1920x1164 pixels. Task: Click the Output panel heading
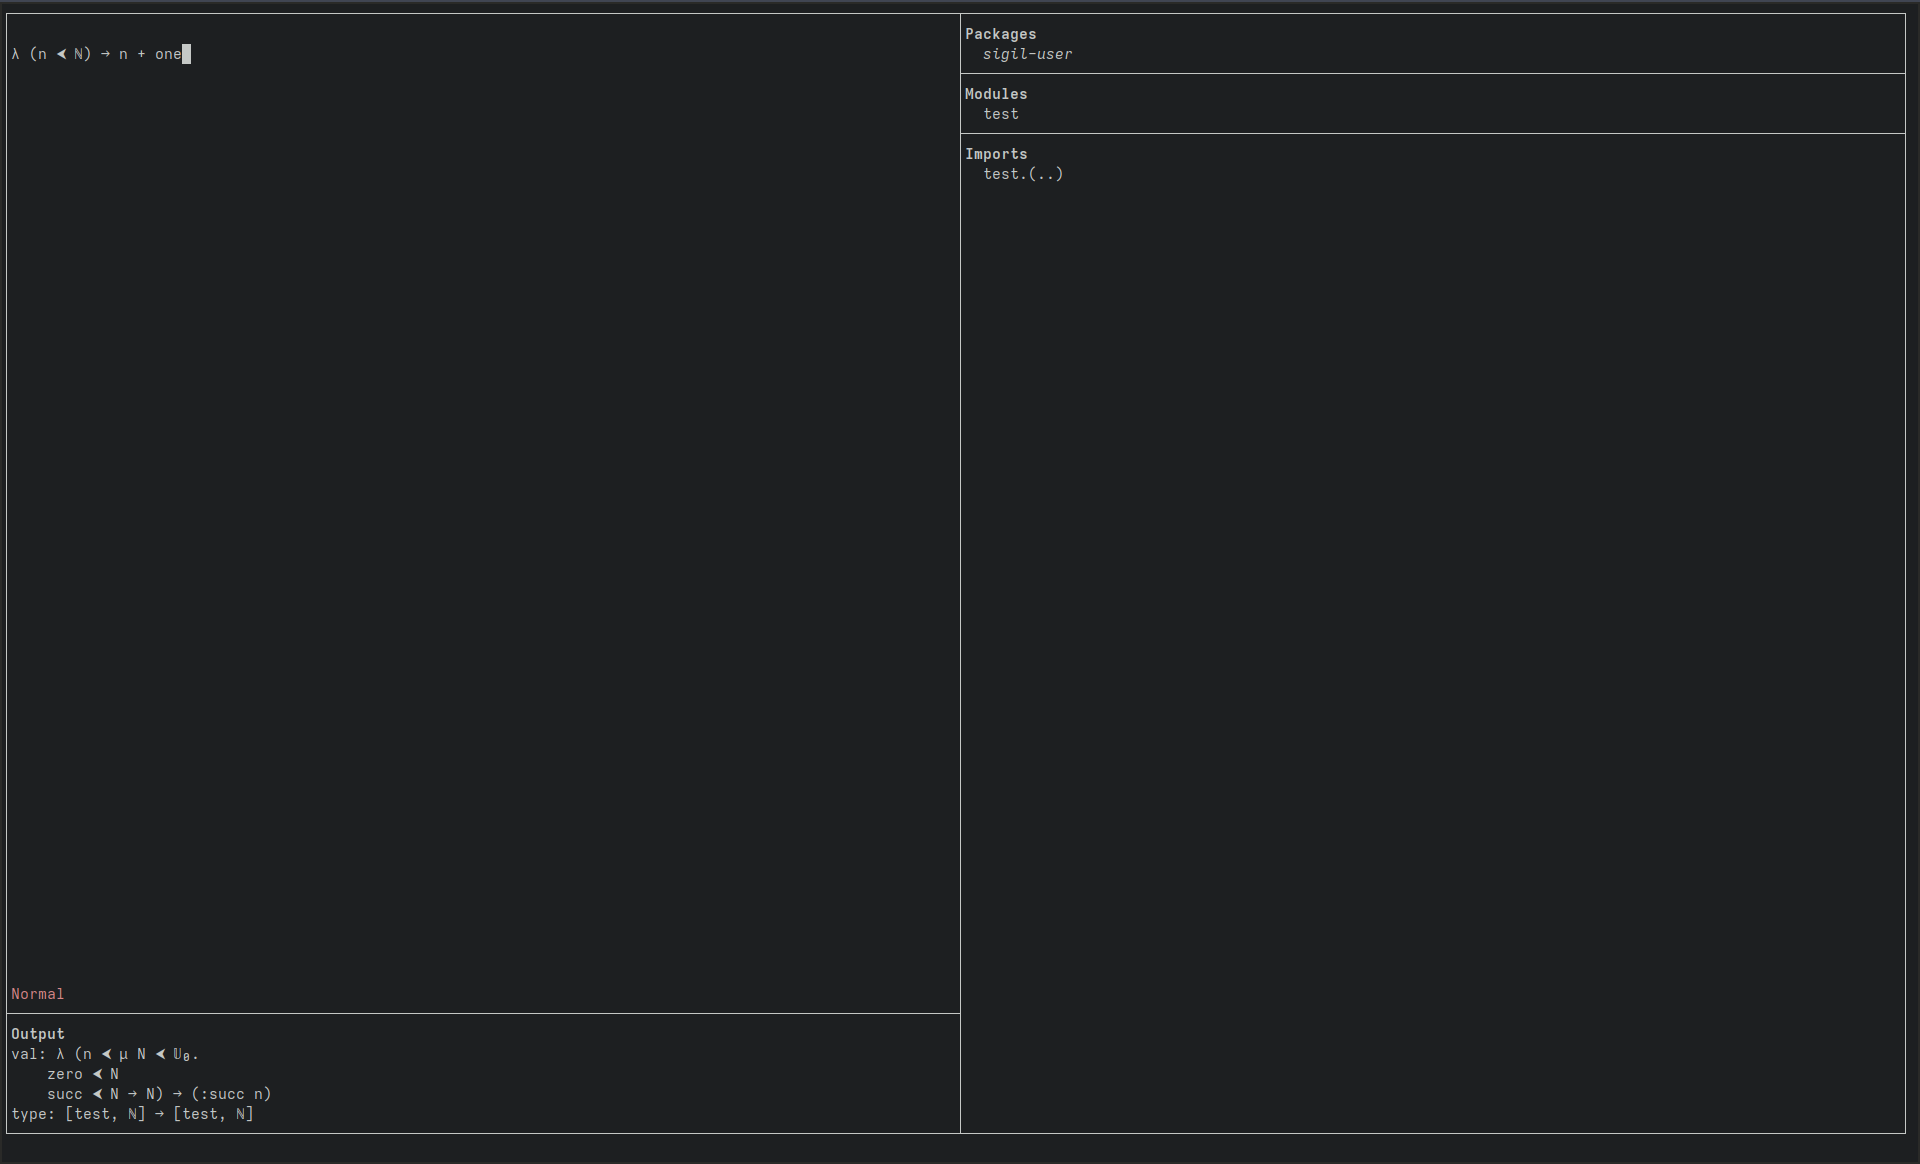click(x=38, y=1034)
